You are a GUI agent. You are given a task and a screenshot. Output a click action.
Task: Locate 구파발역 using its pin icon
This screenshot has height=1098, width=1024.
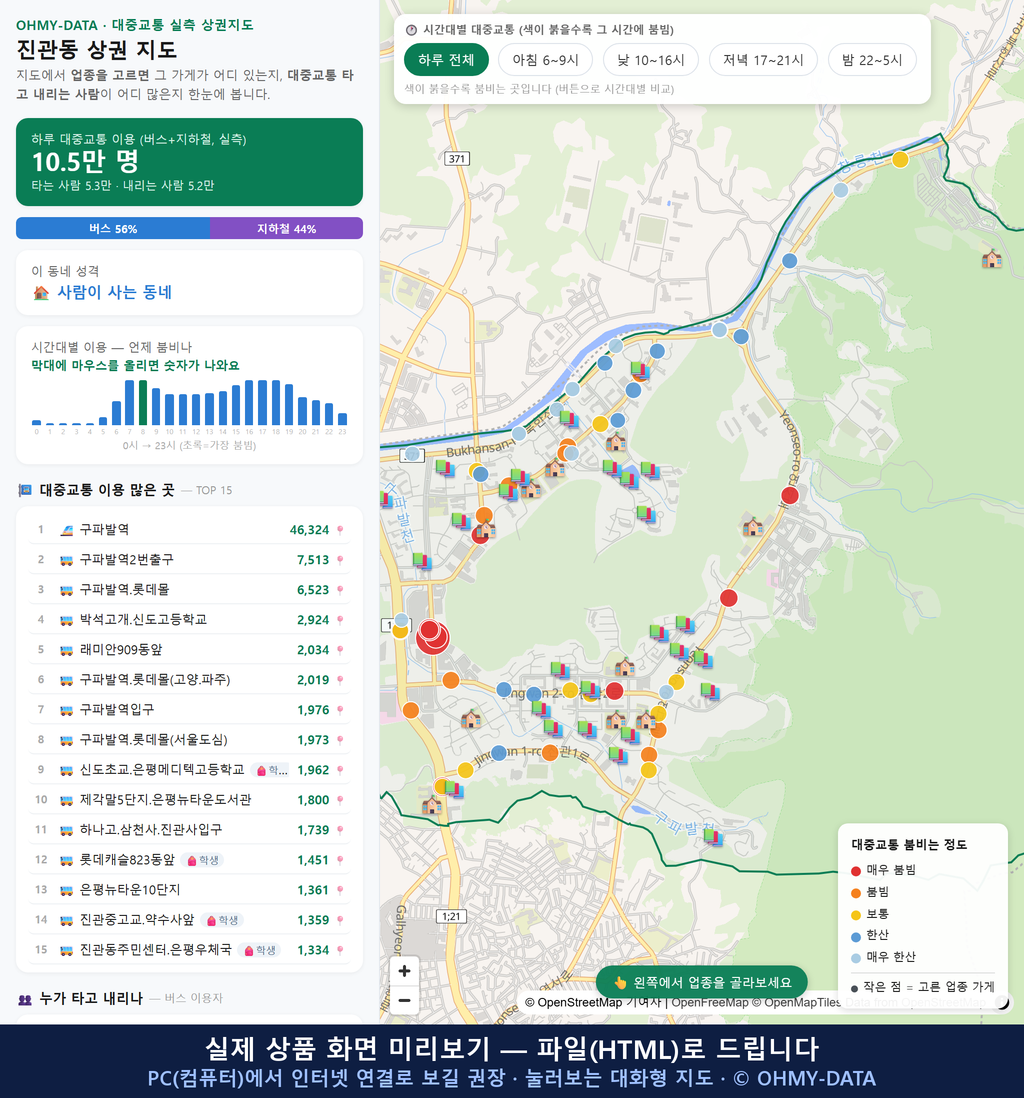340,530
